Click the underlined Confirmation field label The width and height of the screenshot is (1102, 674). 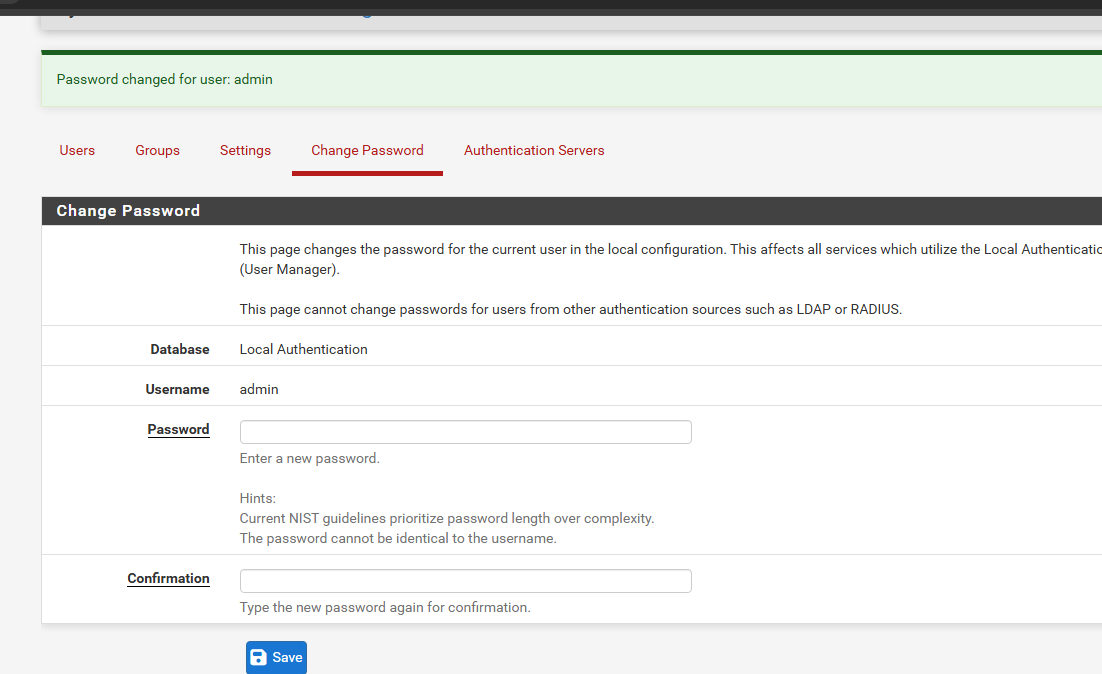click(168, 578)
